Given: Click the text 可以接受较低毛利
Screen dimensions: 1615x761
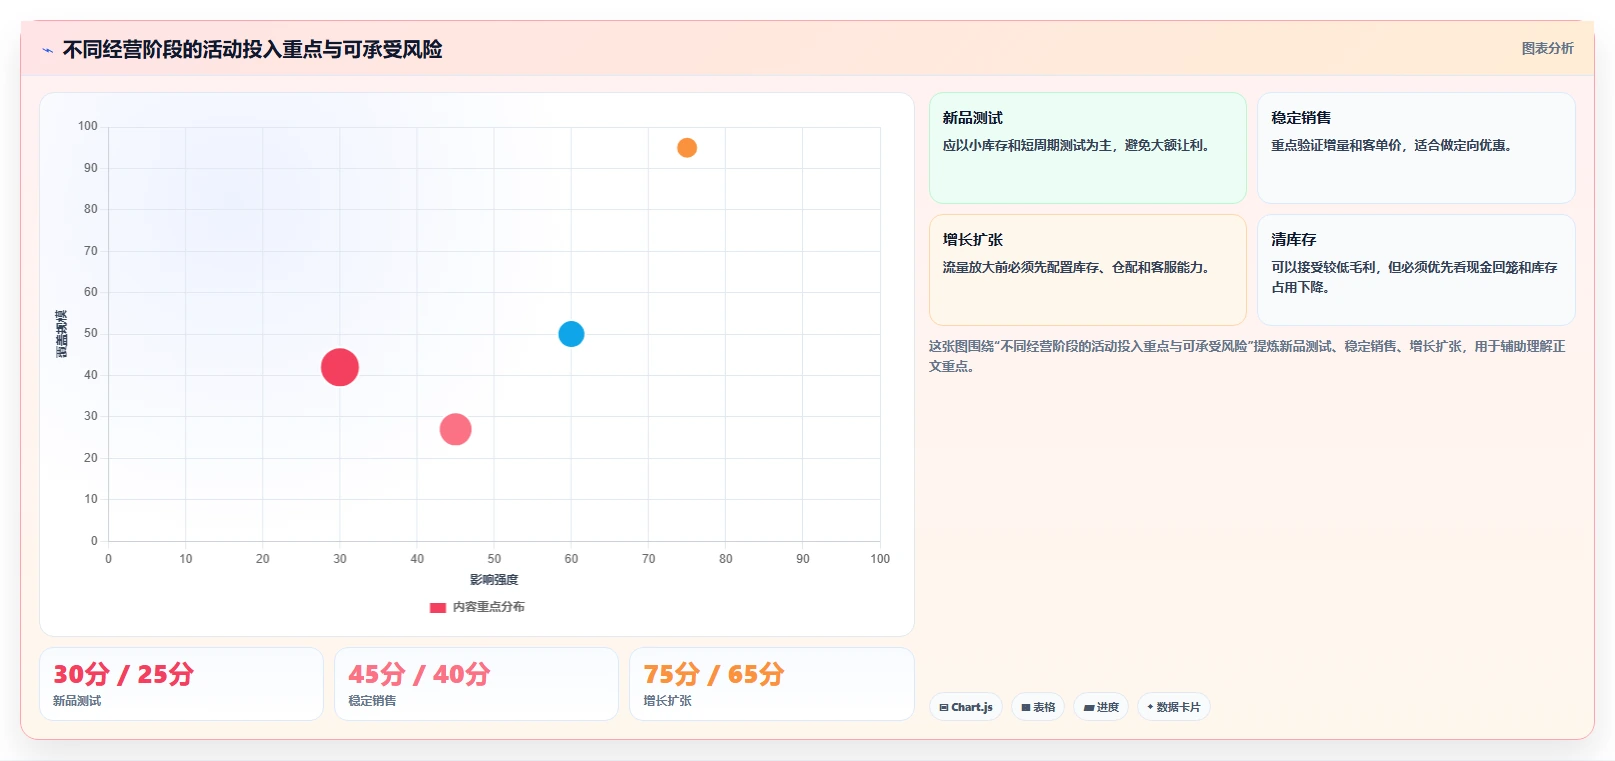Looking at the screenshot, I should tap(1323, 267).
